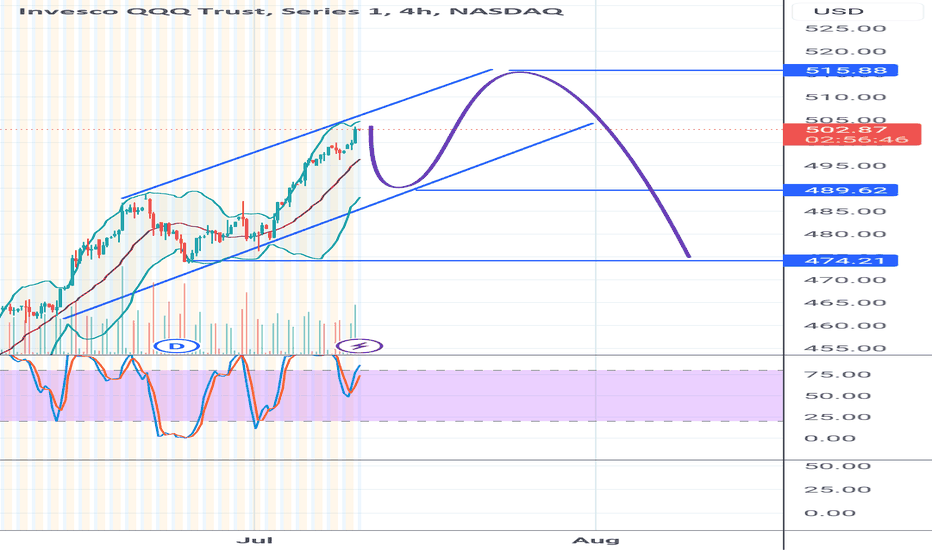Click the countdown timer 02:56:46
The image size is (932, 550).
click(857, 140)
